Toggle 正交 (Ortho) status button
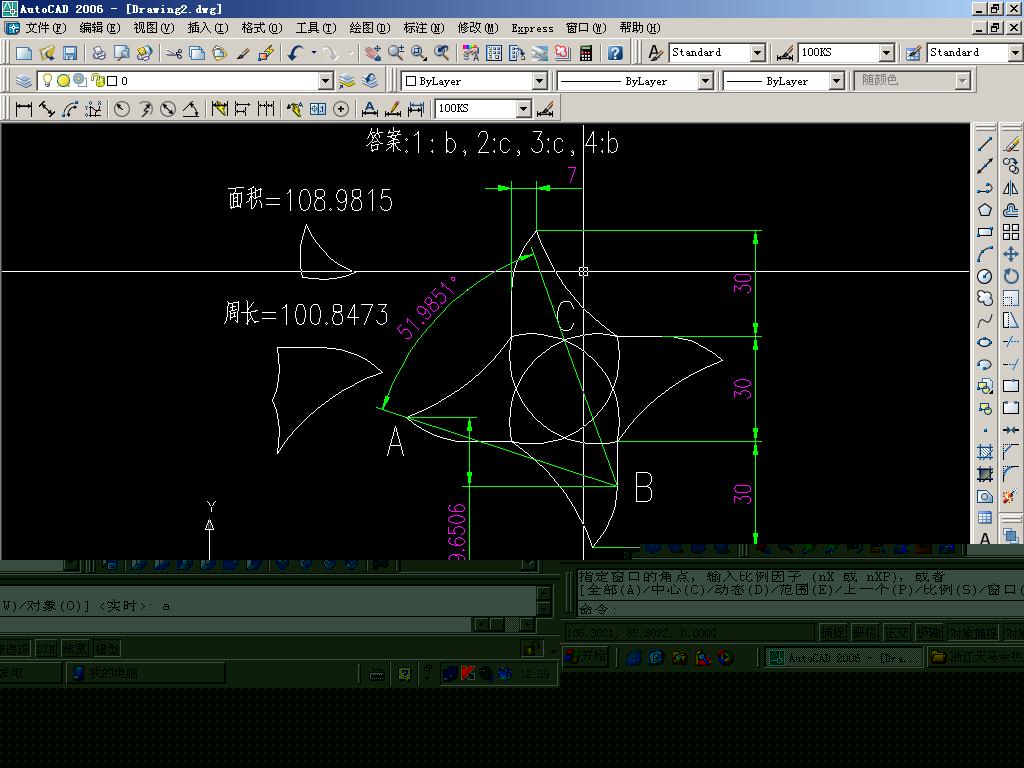Screen dimensions: 1024x768 [896, 632]
